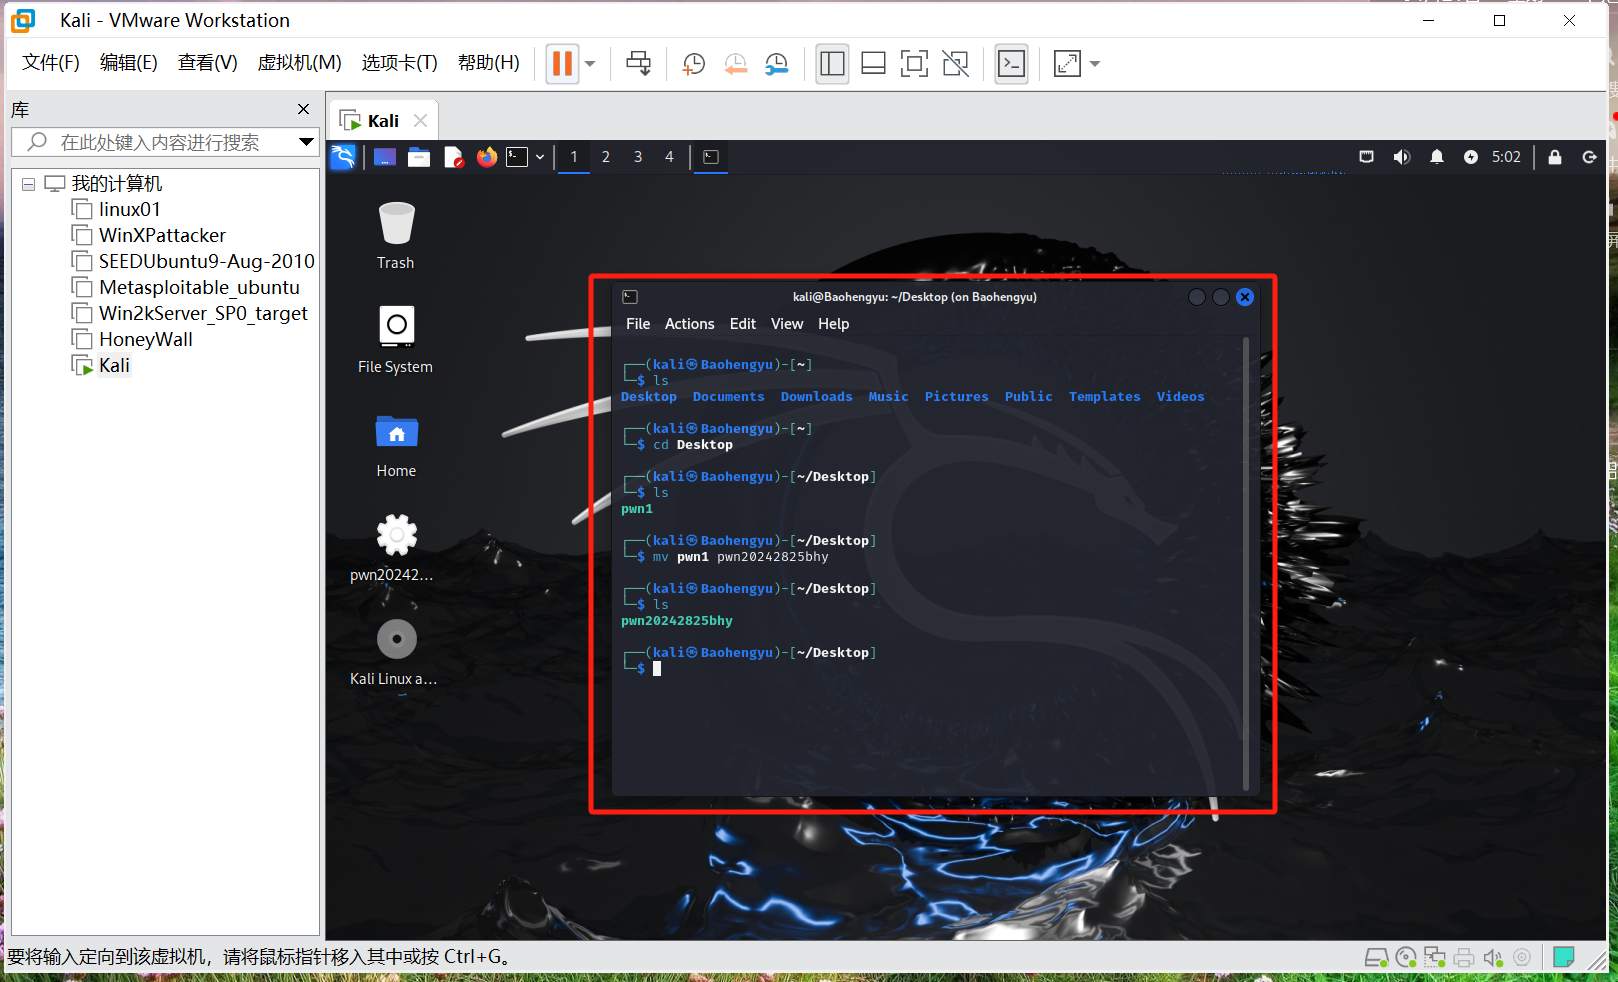The height and width of the screenshot is (982, 1618).
Task: Open the snapshot manager icon
Action: [x=777, y=64]
